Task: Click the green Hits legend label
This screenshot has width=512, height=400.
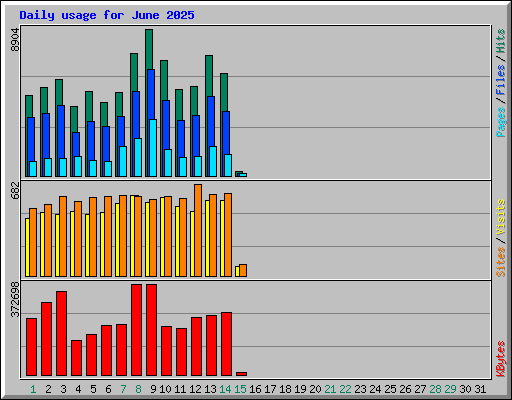Action: [501, 41]
